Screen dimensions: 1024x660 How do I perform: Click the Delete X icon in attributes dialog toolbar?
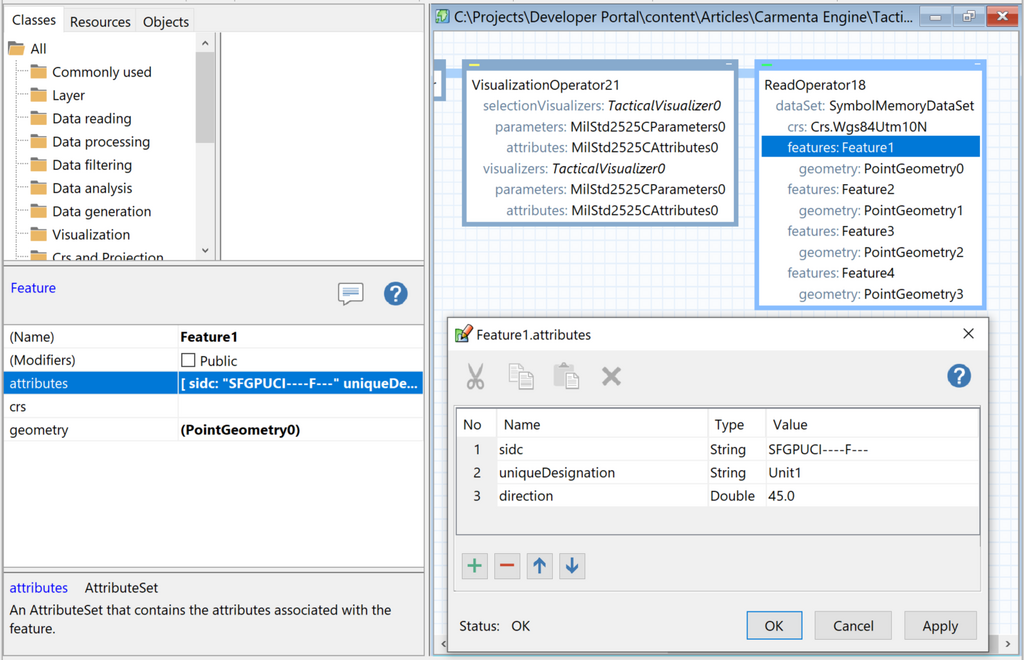click(611, 377)
